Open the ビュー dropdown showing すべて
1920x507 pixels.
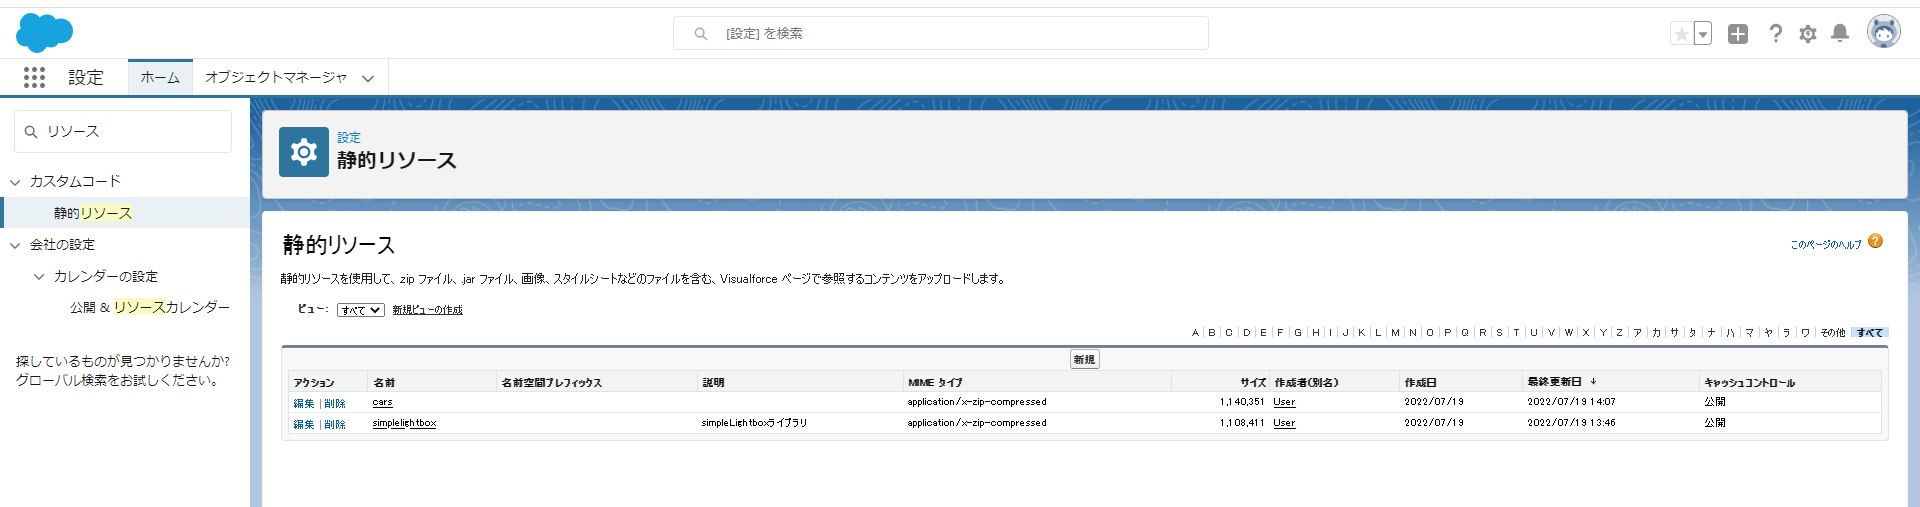[361, 310]
